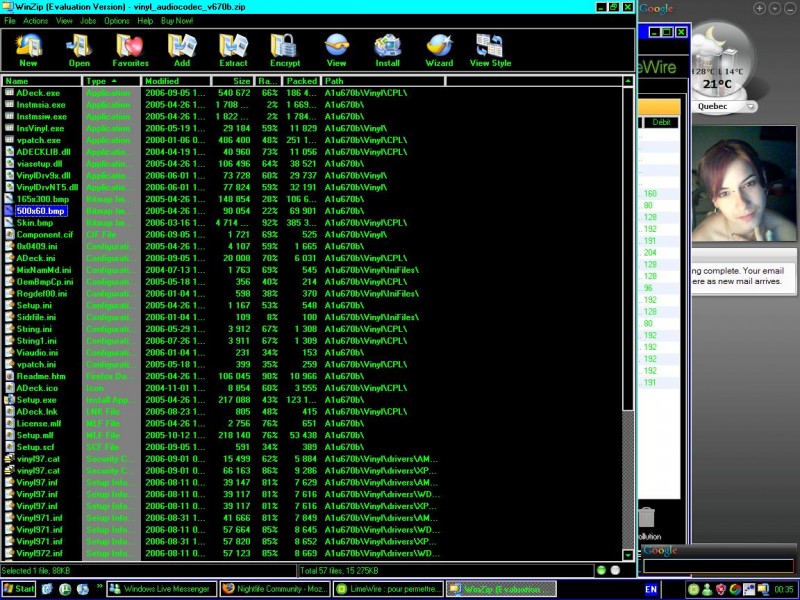This screenshot has height=600, width=800.
Task: Select the vpatch.ini file
Action: 36,364
